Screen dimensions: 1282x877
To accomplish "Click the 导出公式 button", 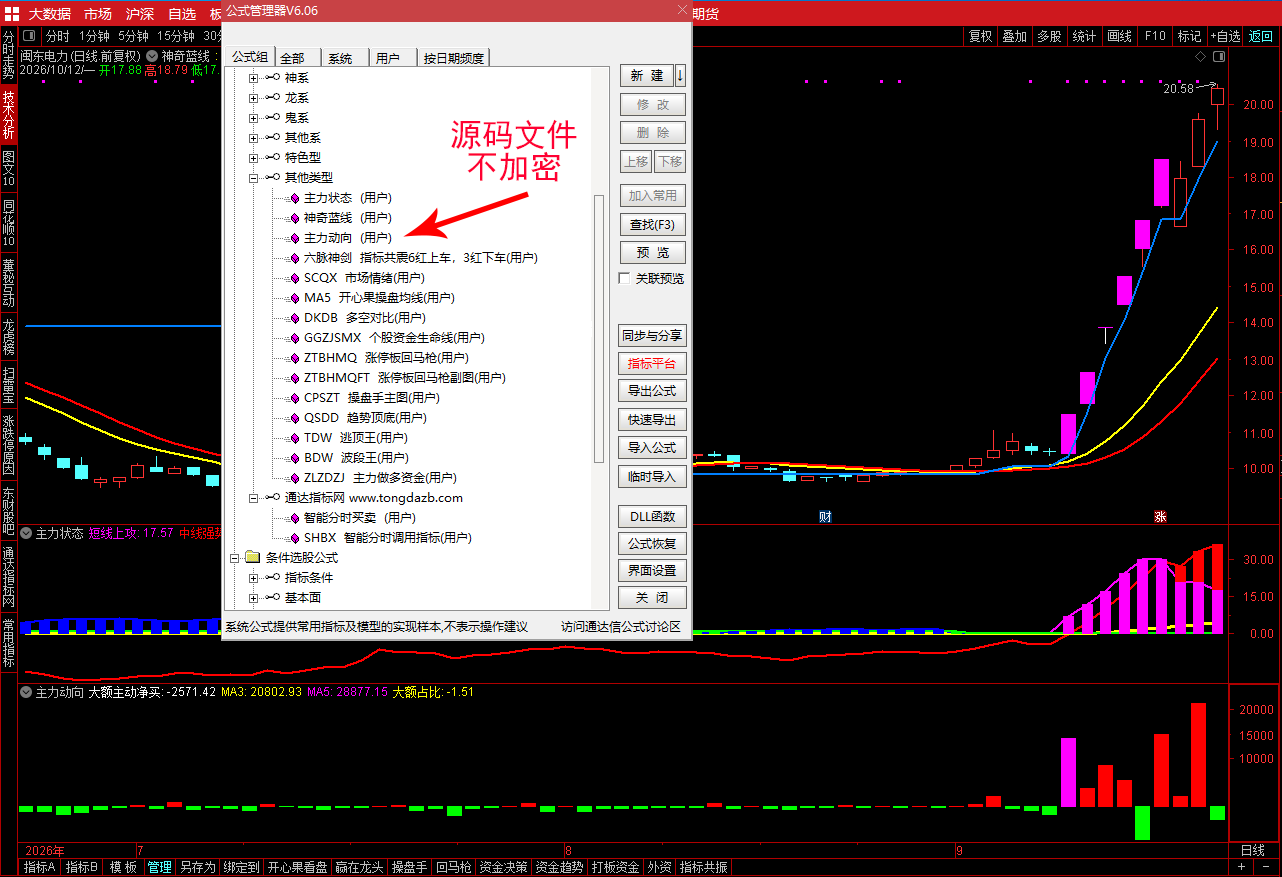I will (x=652, y=391).
